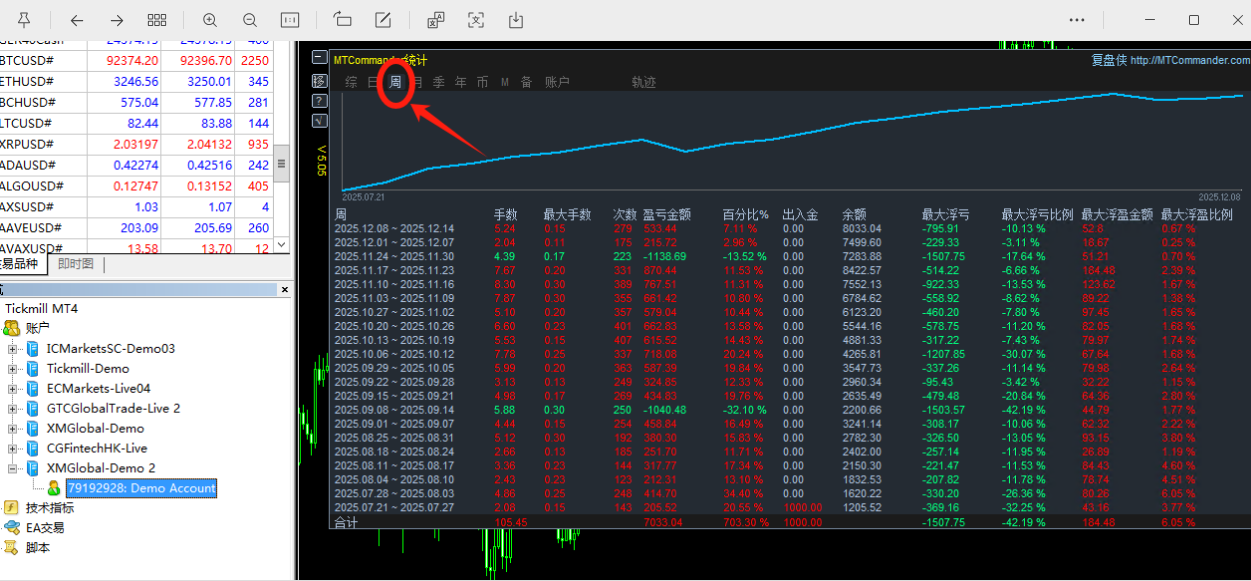
Task: Expand the XMGlobal-Demo node
Action: [13, 429]
